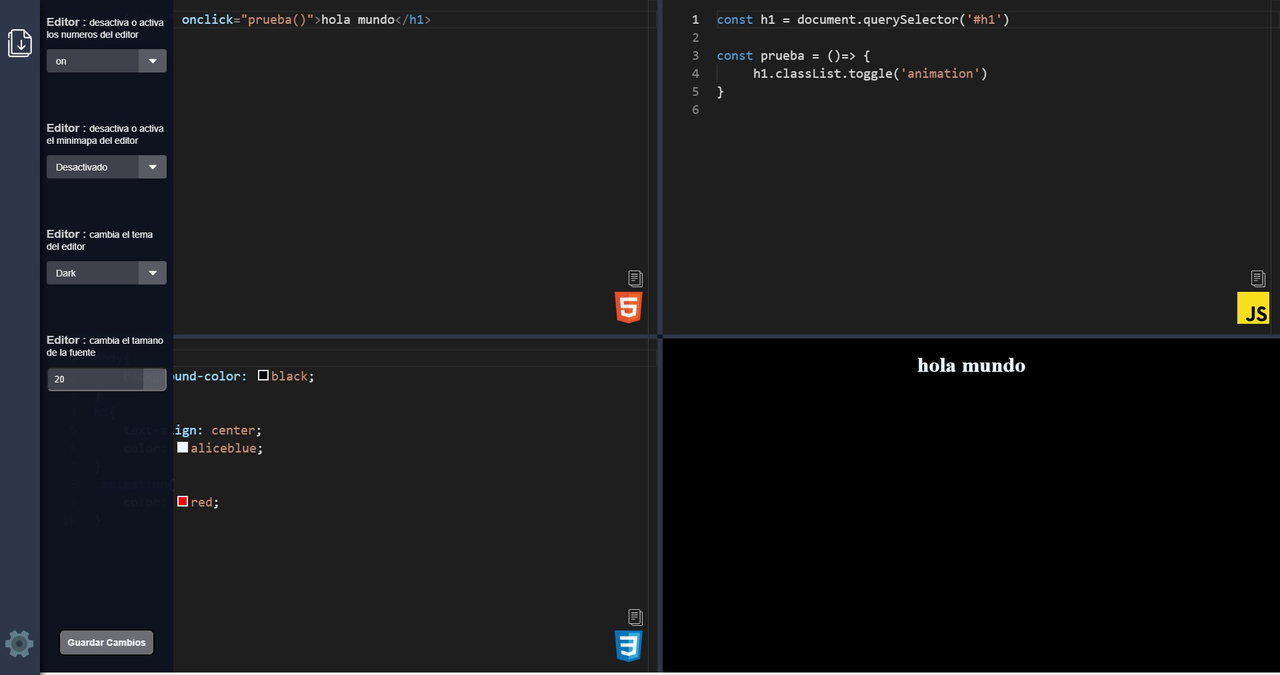Open the line numbers 'on' dropdown
The image size is (1280, 675).
point(106,61)
